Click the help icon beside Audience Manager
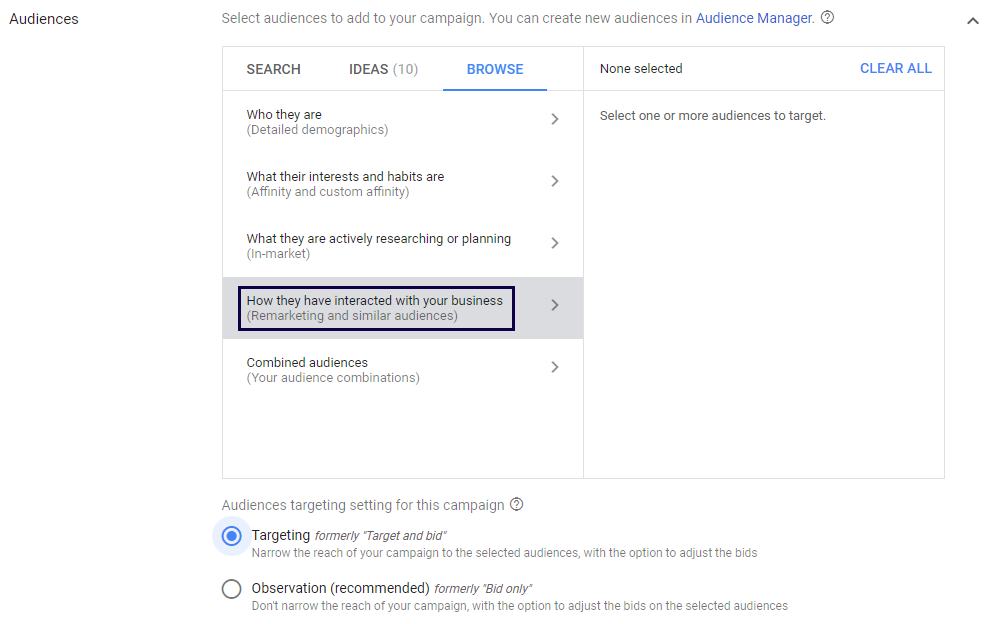Image resolution: width=989 pixels, height=624 pixels. (827, 18)
